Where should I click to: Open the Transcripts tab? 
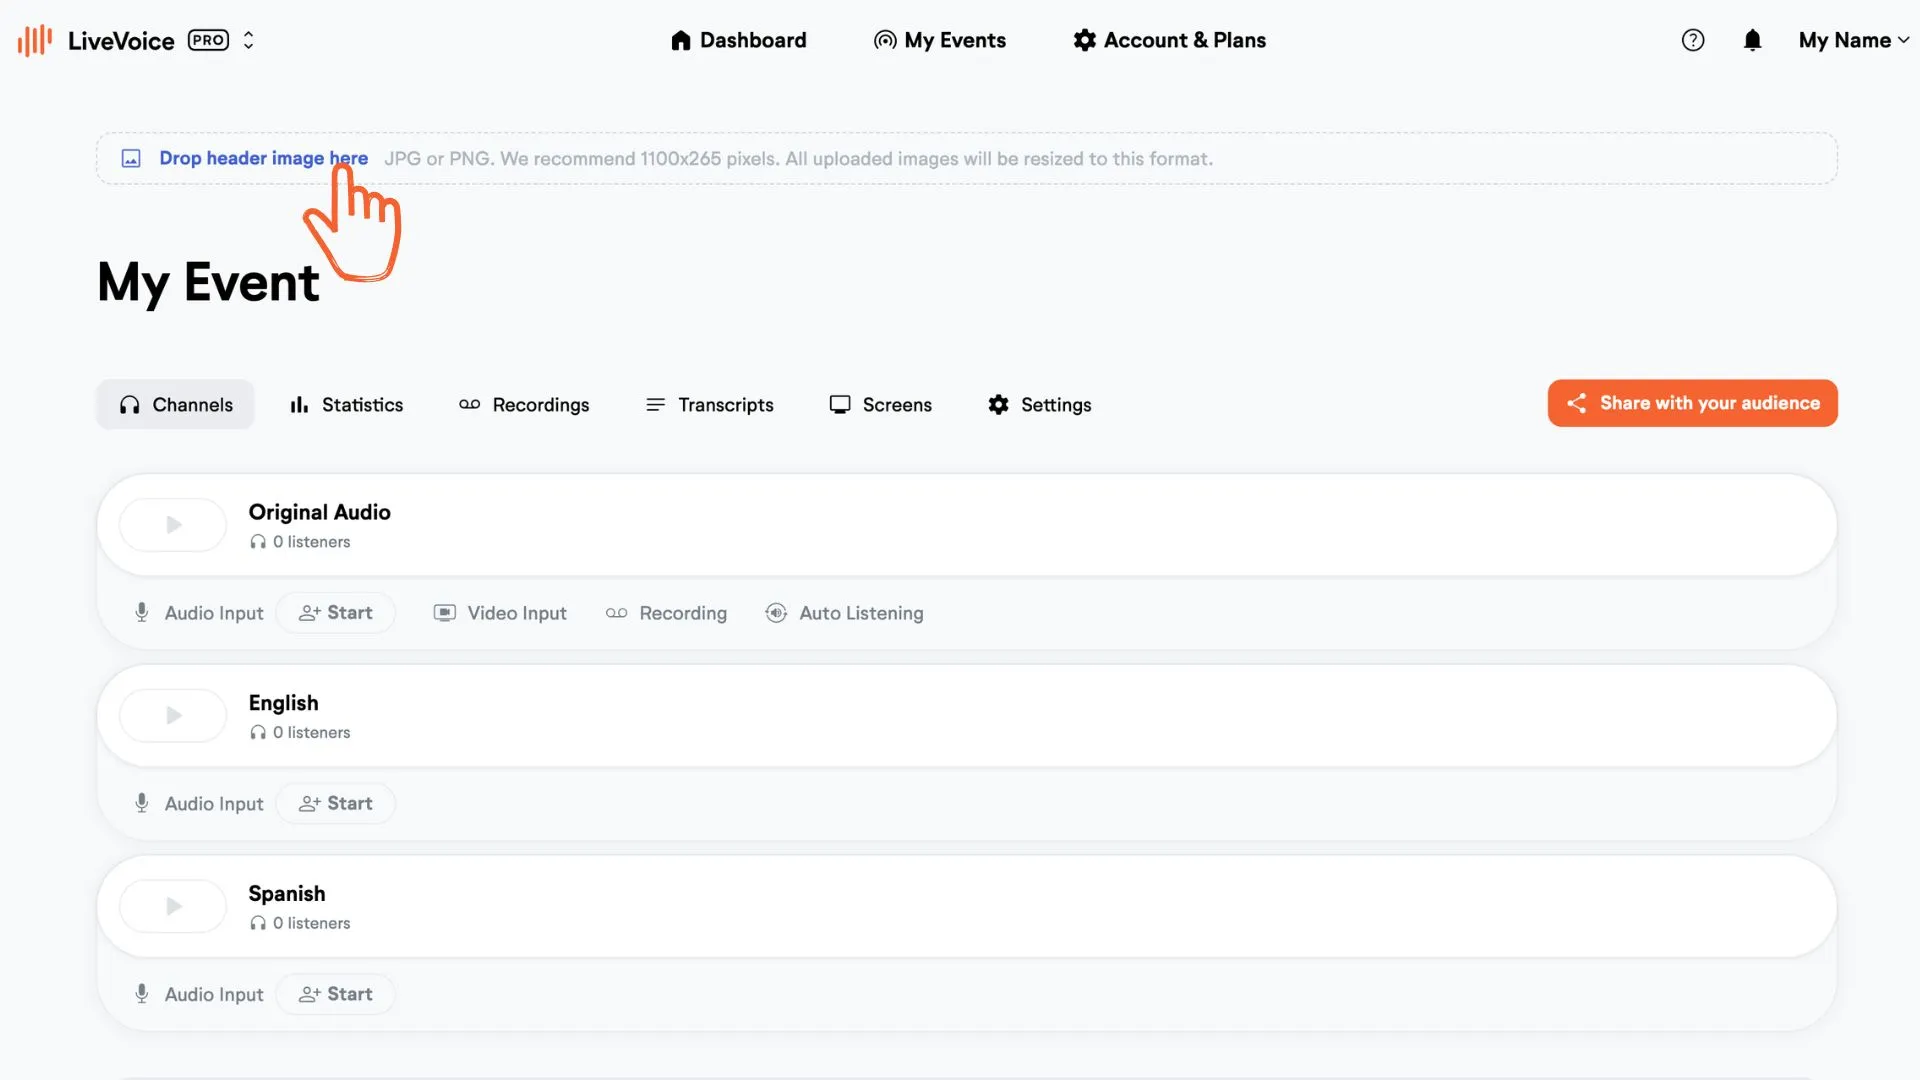pyautogui.click(x=709, y=404)
